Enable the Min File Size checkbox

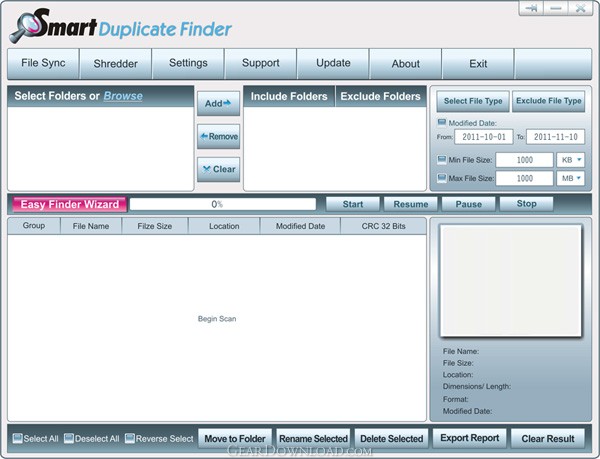pyautogui.click(x=442, y=160)
